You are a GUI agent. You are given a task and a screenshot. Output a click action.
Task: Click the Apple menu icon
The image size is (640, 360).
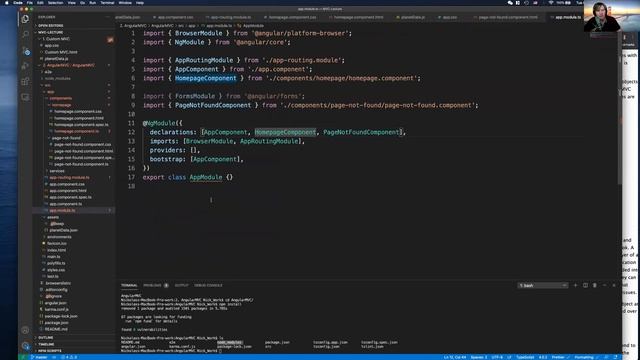7,2
